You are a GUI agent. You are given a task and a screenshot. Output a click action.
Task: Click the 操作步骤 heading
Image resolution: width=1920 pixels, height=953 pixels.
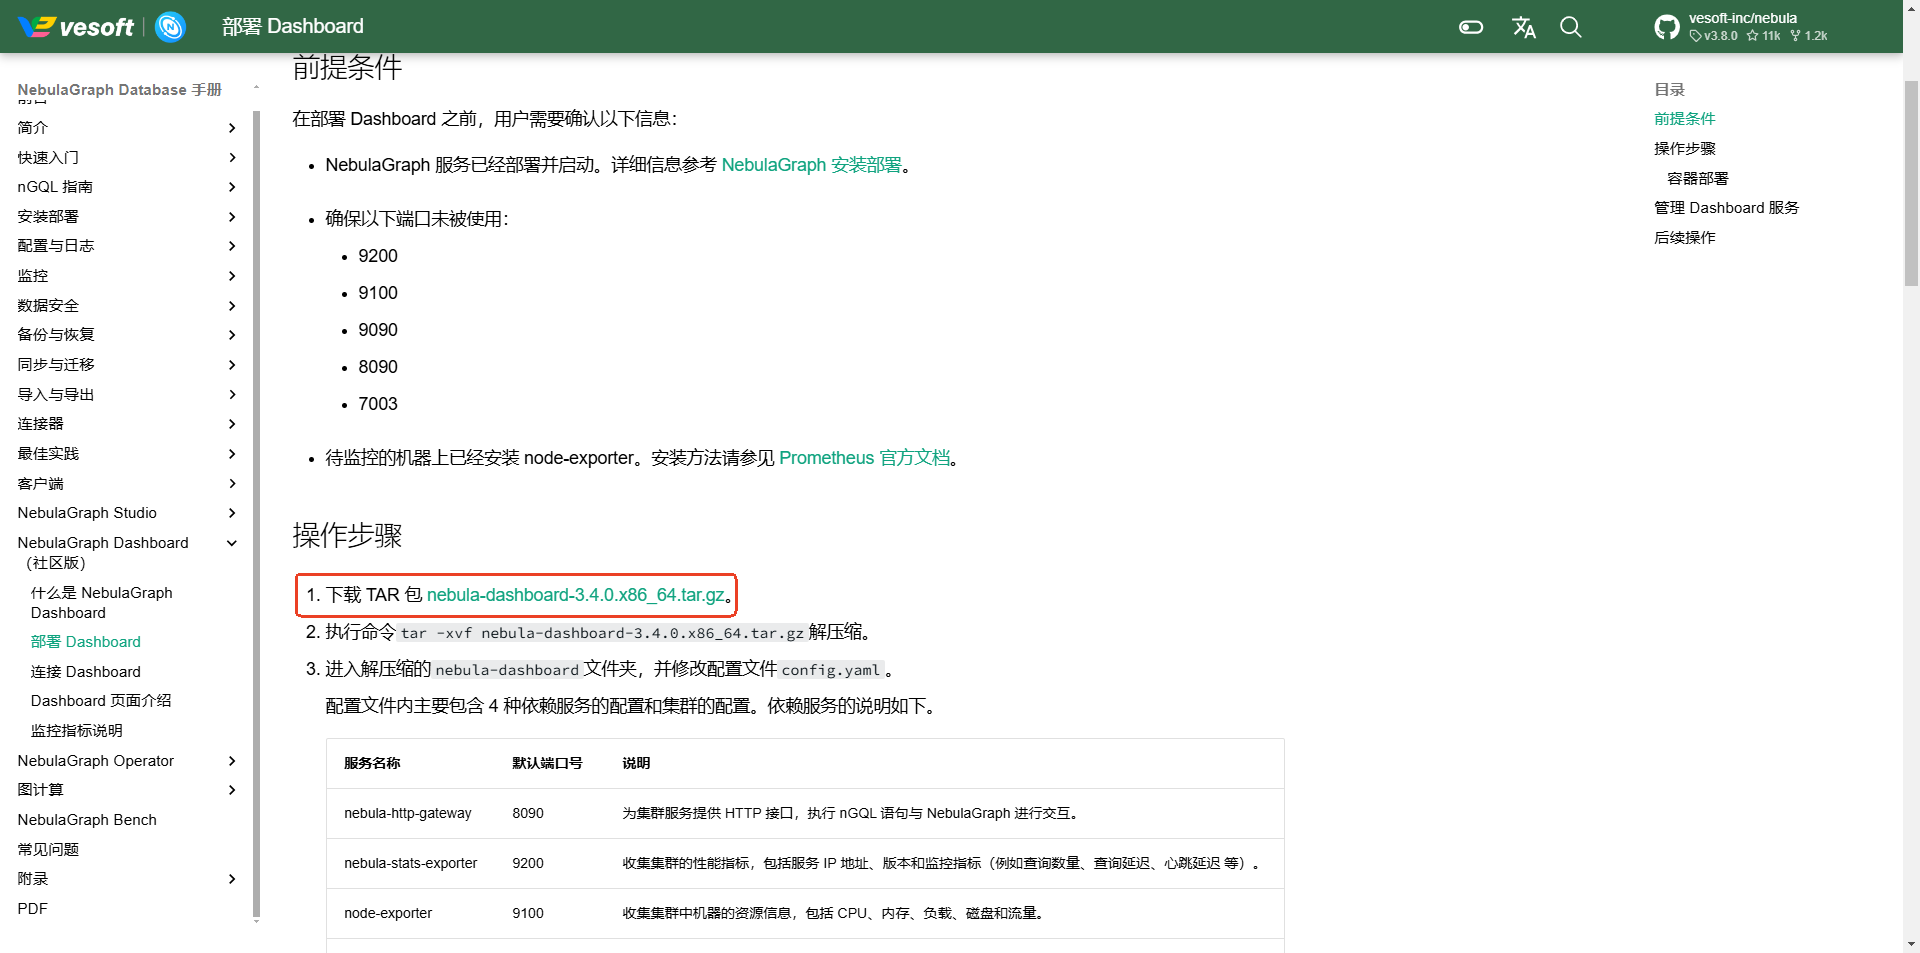point(347,536)
